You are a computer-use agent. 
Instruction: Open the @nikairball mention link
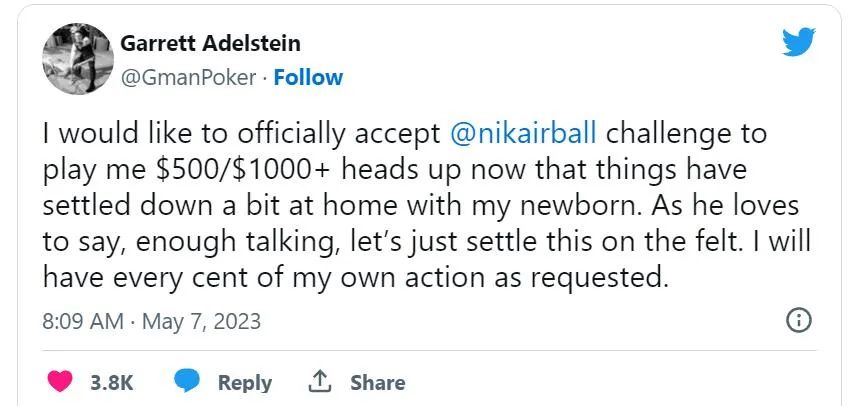tap(520, 133)
